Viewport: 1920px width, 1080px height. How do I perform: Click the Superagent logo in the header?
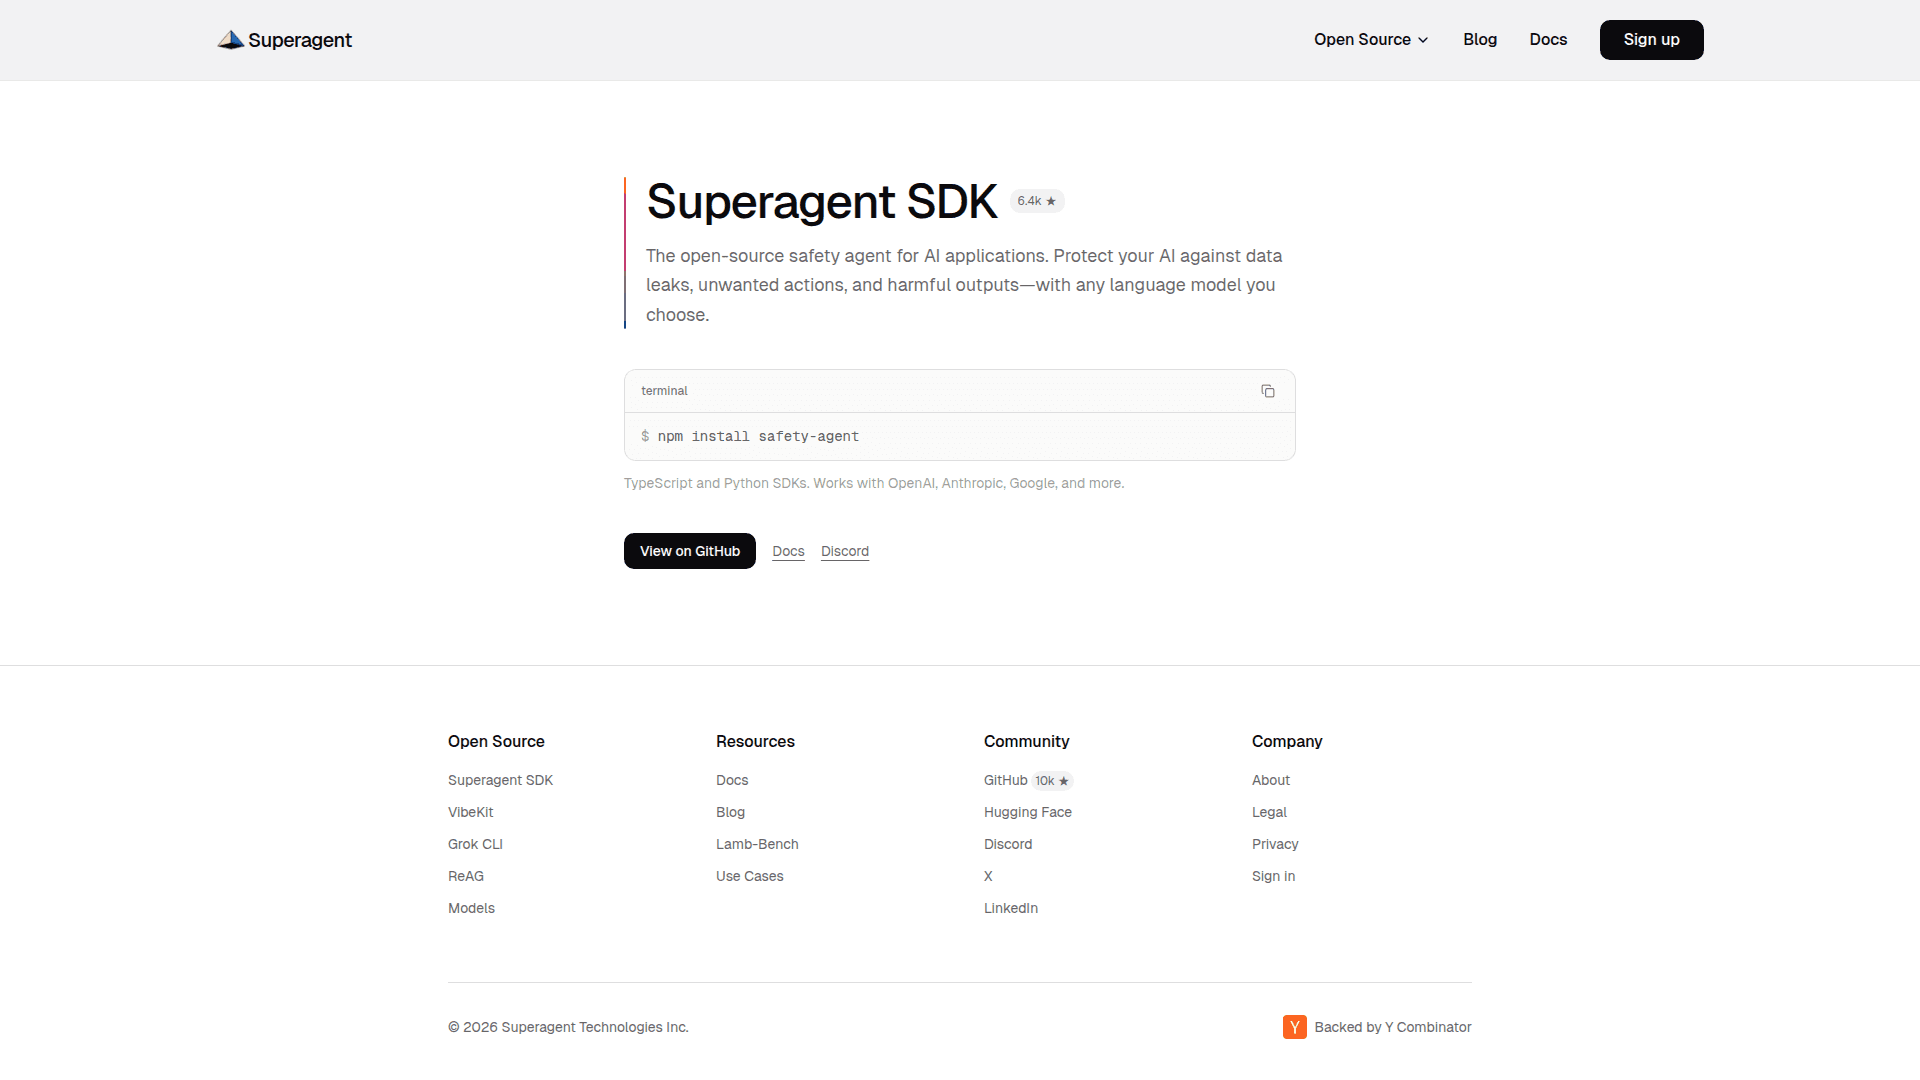[284, 40]
